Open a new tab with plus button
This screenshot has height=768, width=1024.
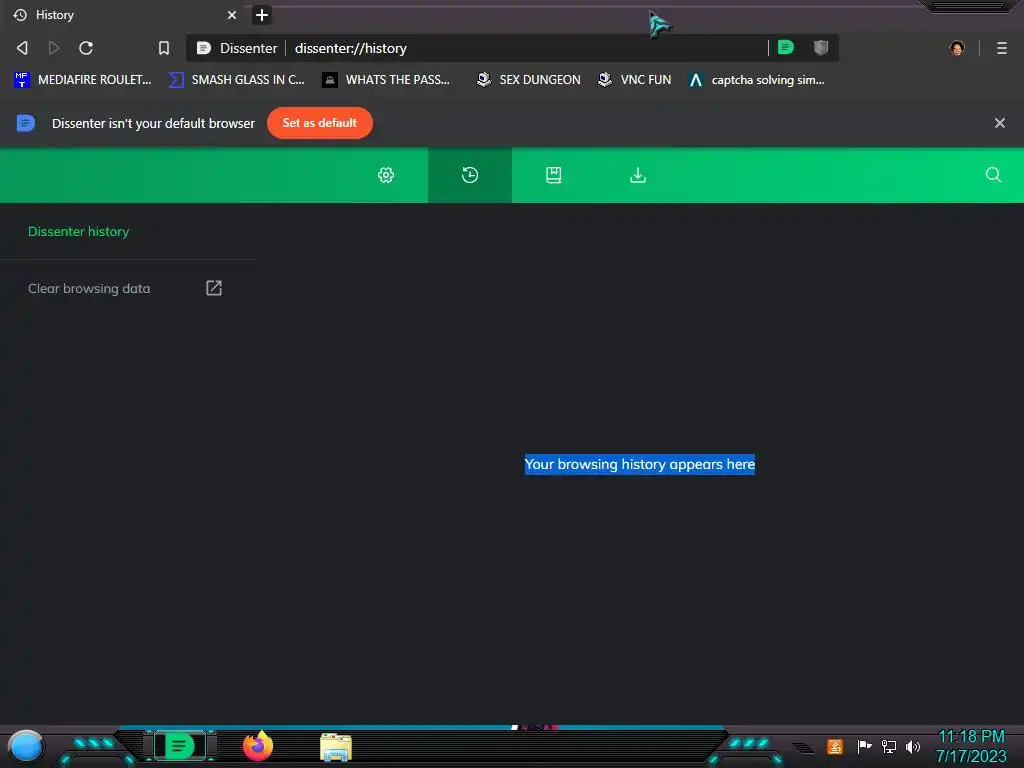click(x=262, y=14)
